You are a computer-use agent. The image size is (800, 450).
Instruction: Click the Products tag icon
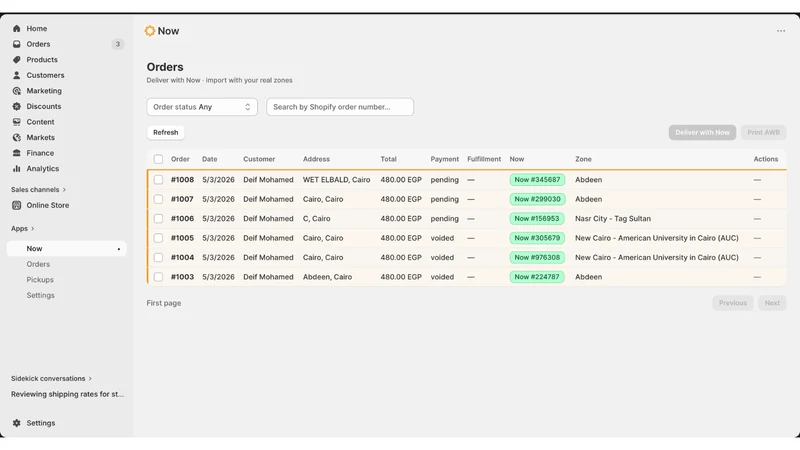coord(16,60)
